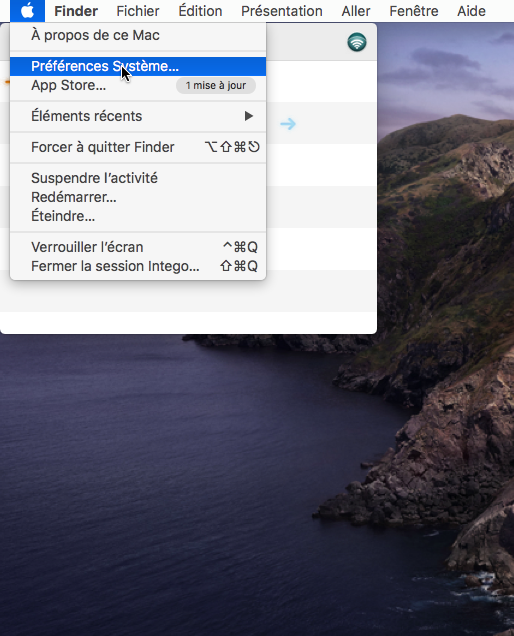
Task: Open App Store… from the Apple menu
Action: (x=138, y=85)
